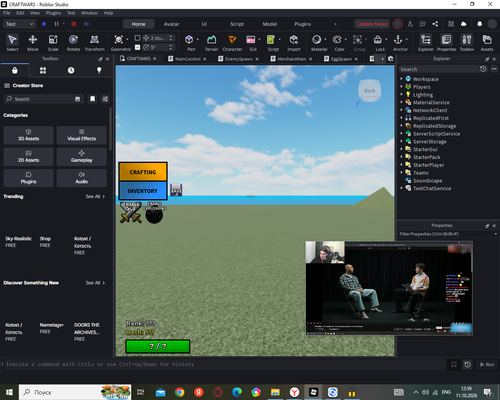Open the Terrain editor

(x=211, y=43)
